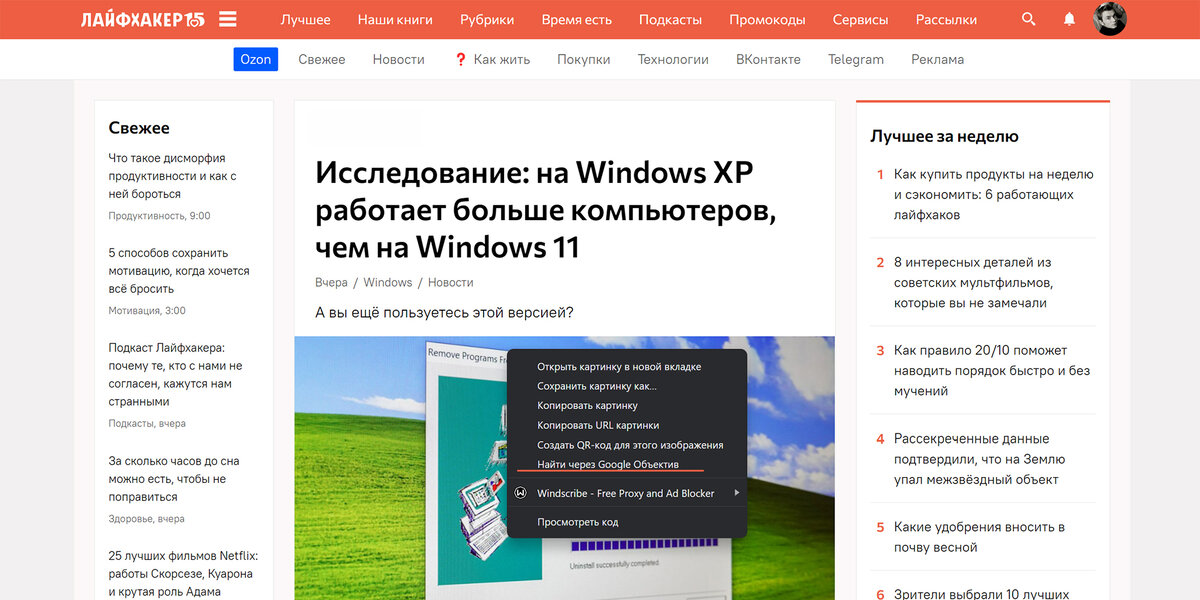Click 'Продуктивность, 9:00' category label
Viewport: 1200px width, 600px height.
coord(159,216)
